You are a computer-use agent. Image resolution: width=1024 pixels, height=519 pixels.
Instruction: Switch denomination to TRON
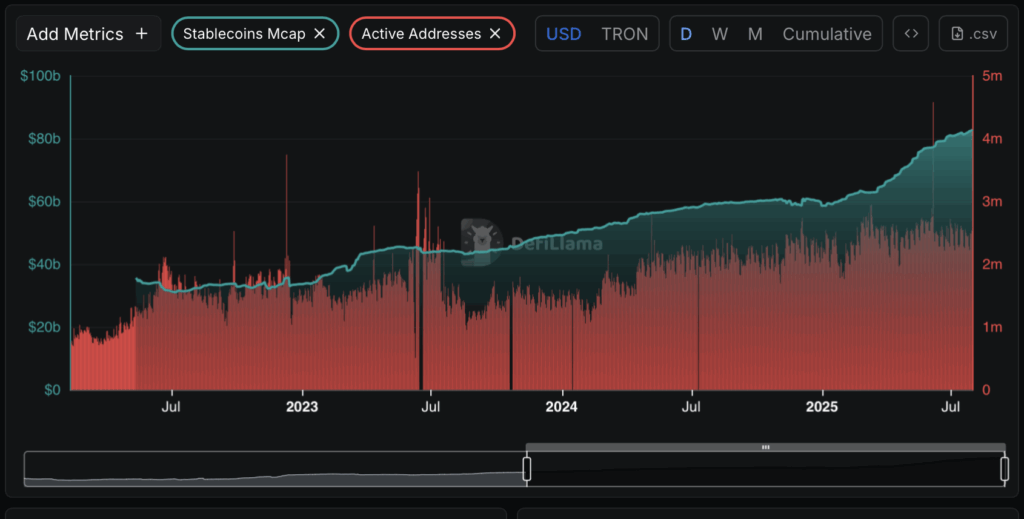tap(624, 34)
